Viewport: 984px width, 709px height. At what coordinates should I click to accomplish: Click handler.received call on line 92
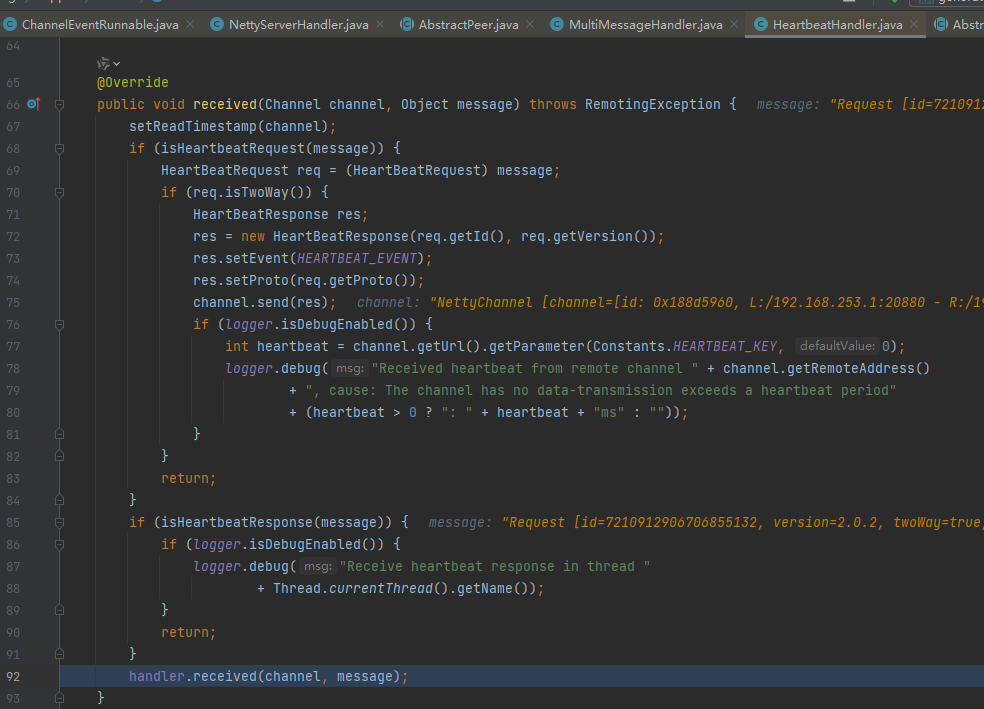pos(269,676)
